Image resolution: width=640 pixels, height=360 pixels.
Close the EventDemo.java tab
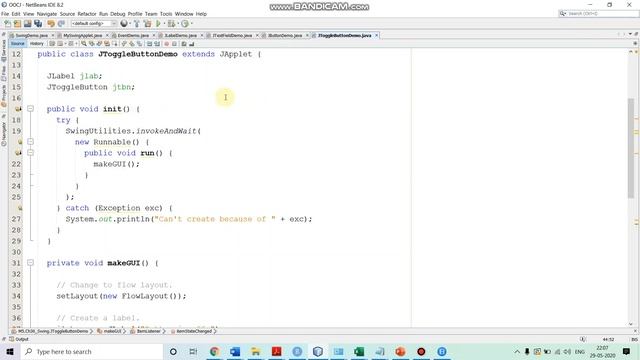point(154,36)
